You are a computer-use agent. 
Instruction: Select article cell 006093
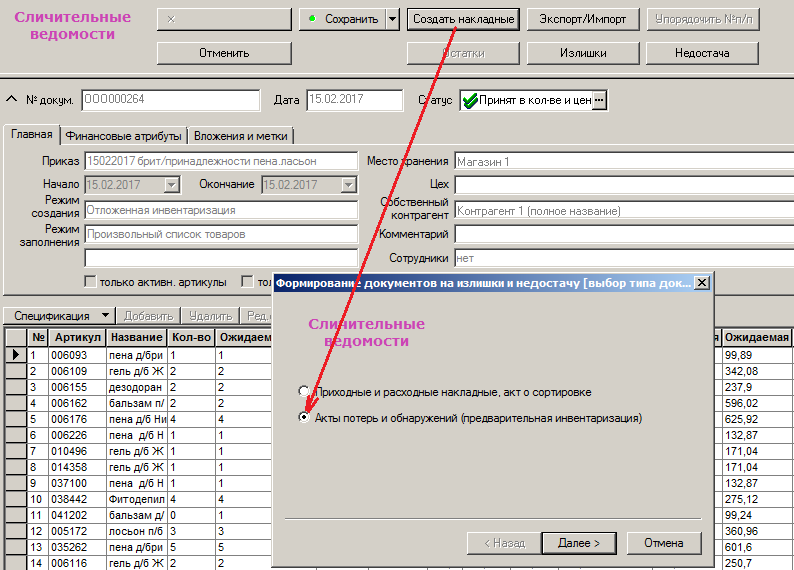(x=77, y=355)
